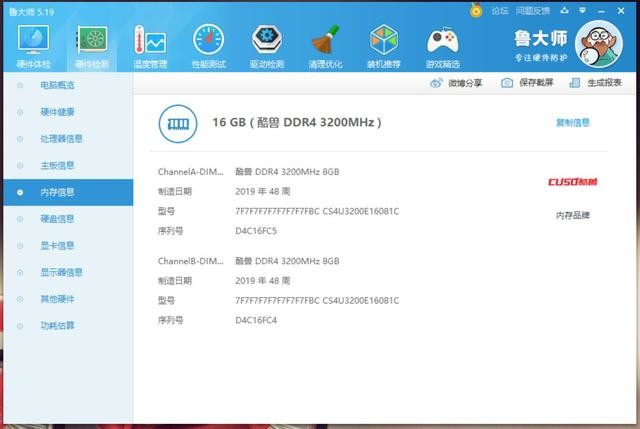The image size is (640, 429).
Task: Open the 问题反馈 feedback link
Action: 533,11
